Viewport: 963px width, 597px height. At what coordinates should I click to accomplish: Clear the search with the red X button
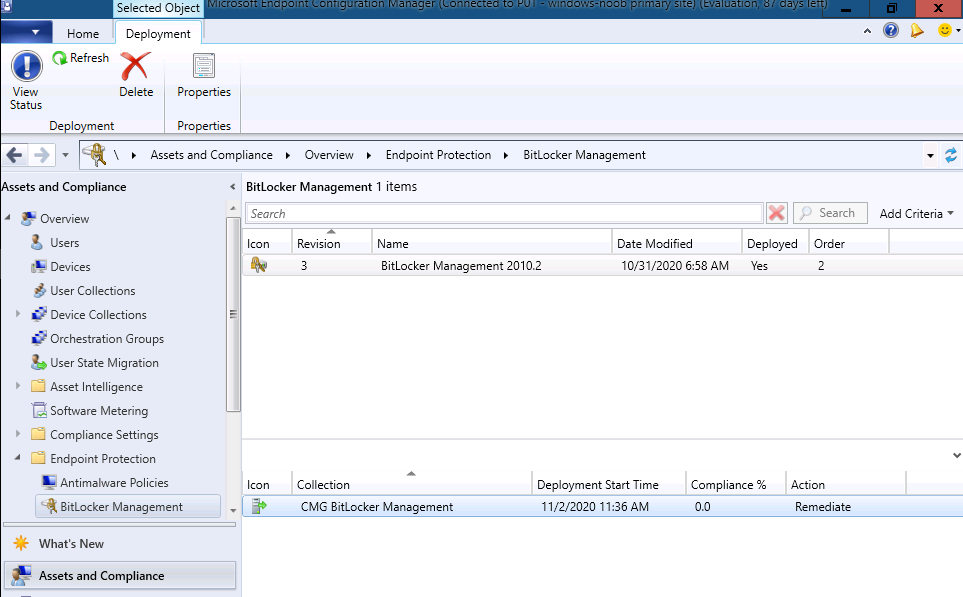pos(776,213)
